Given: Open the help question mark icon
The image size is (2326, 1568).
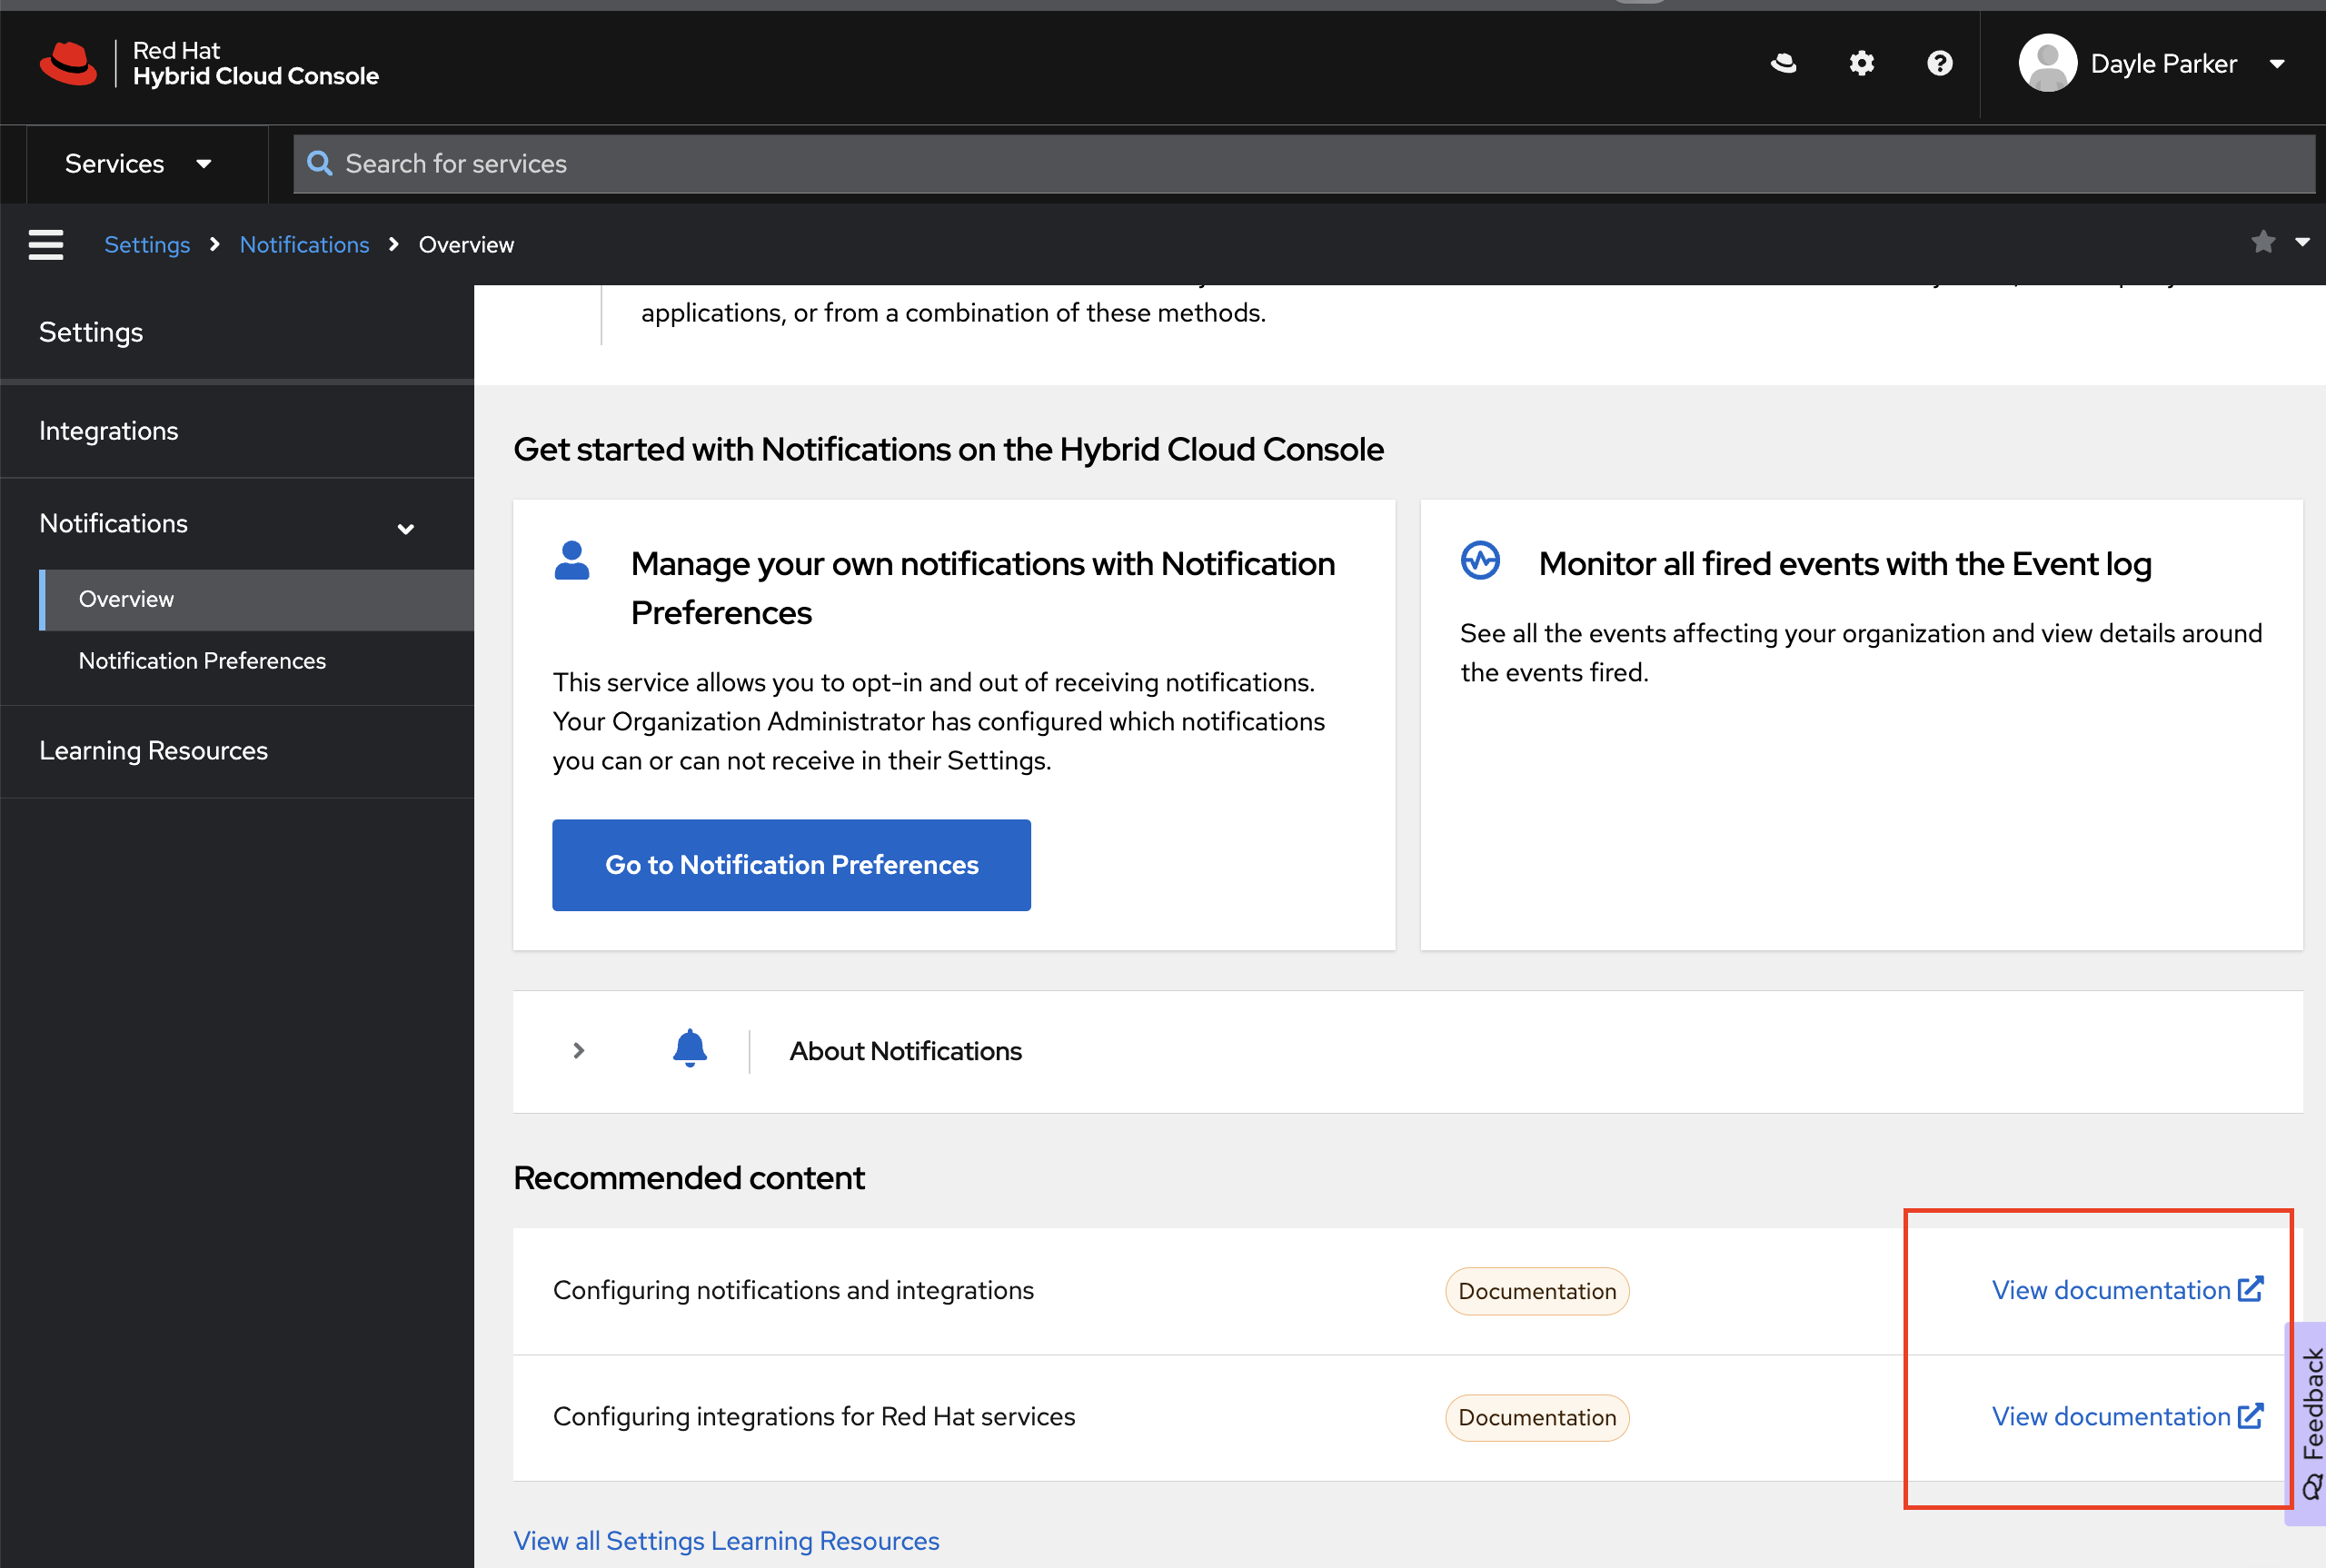Looking at the screenshot, I should (x=1939, y=64).
